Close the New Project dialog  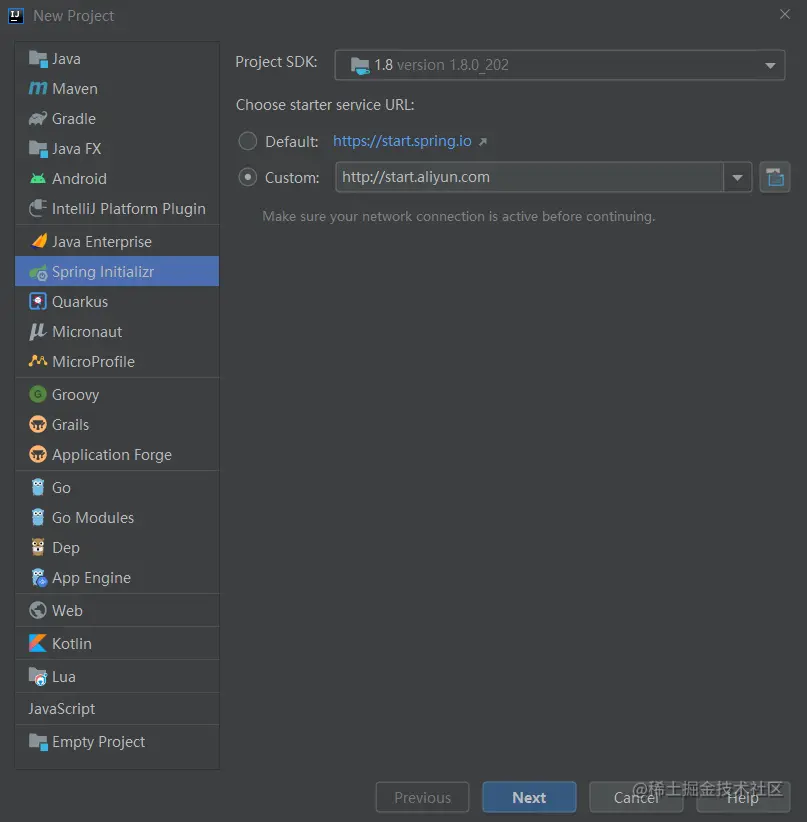tap(784, 15)
